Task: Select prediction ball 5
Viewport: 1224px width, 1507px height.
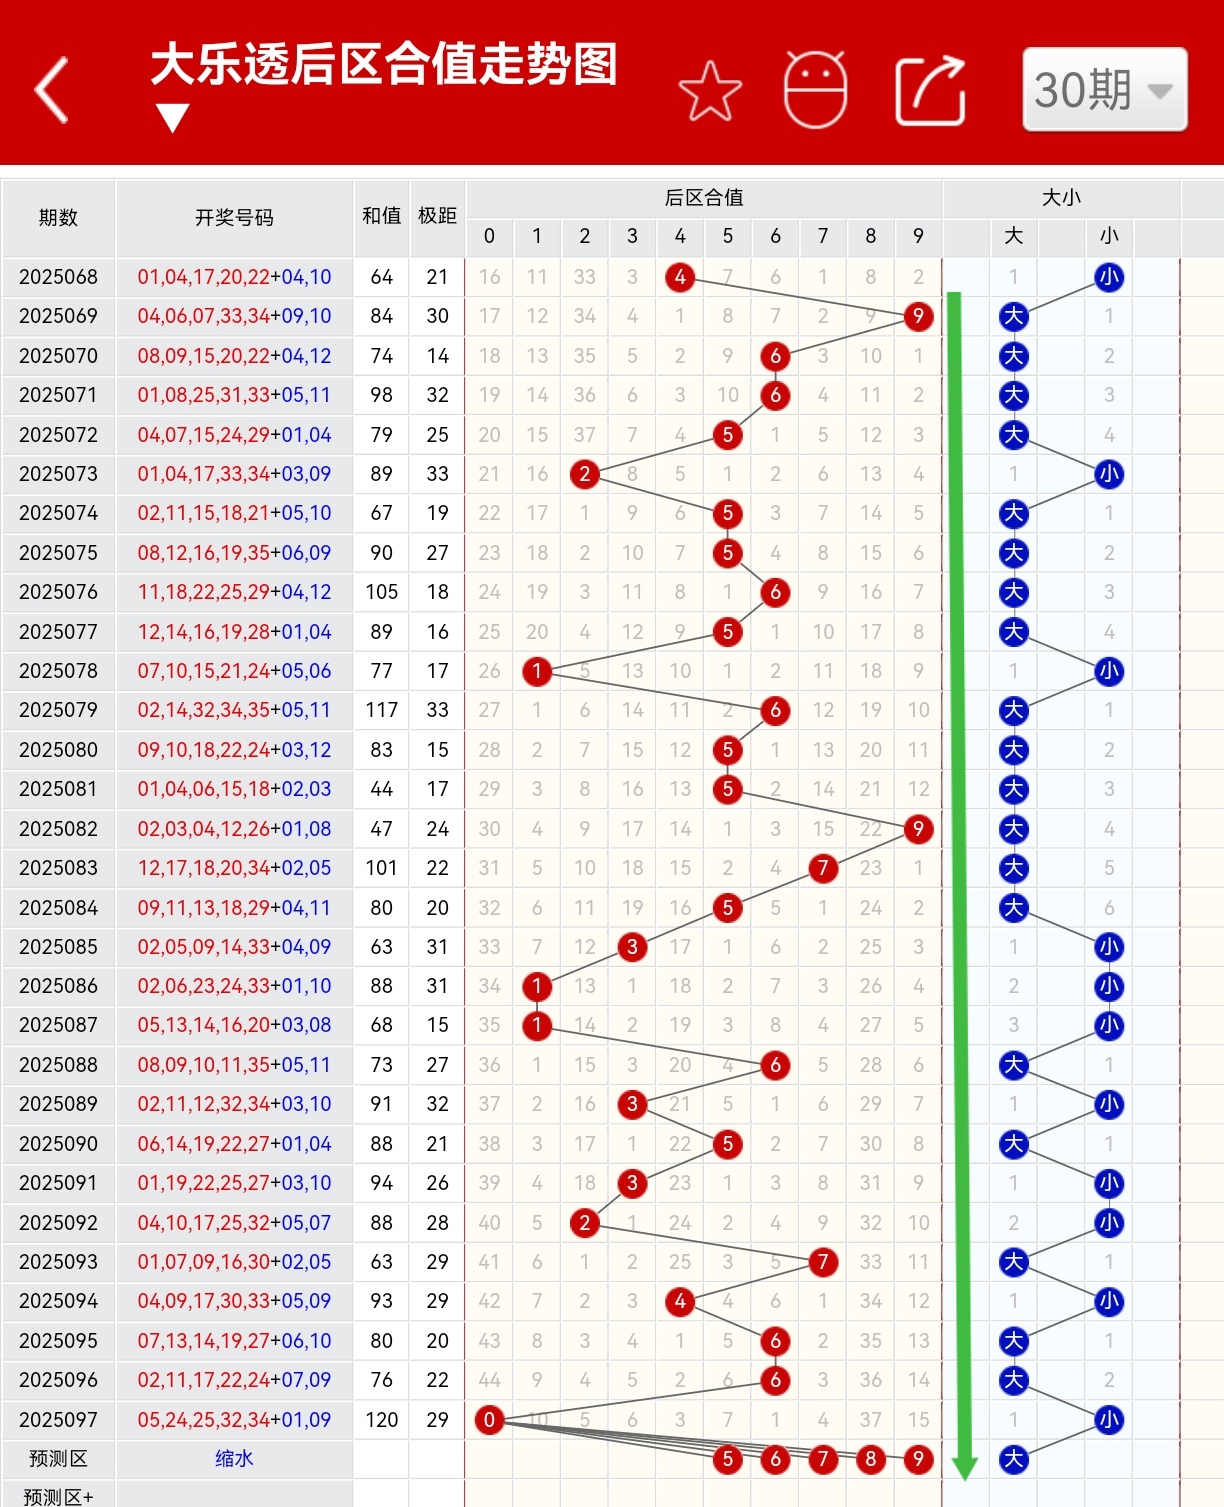Action: [x=728, y=1459]
